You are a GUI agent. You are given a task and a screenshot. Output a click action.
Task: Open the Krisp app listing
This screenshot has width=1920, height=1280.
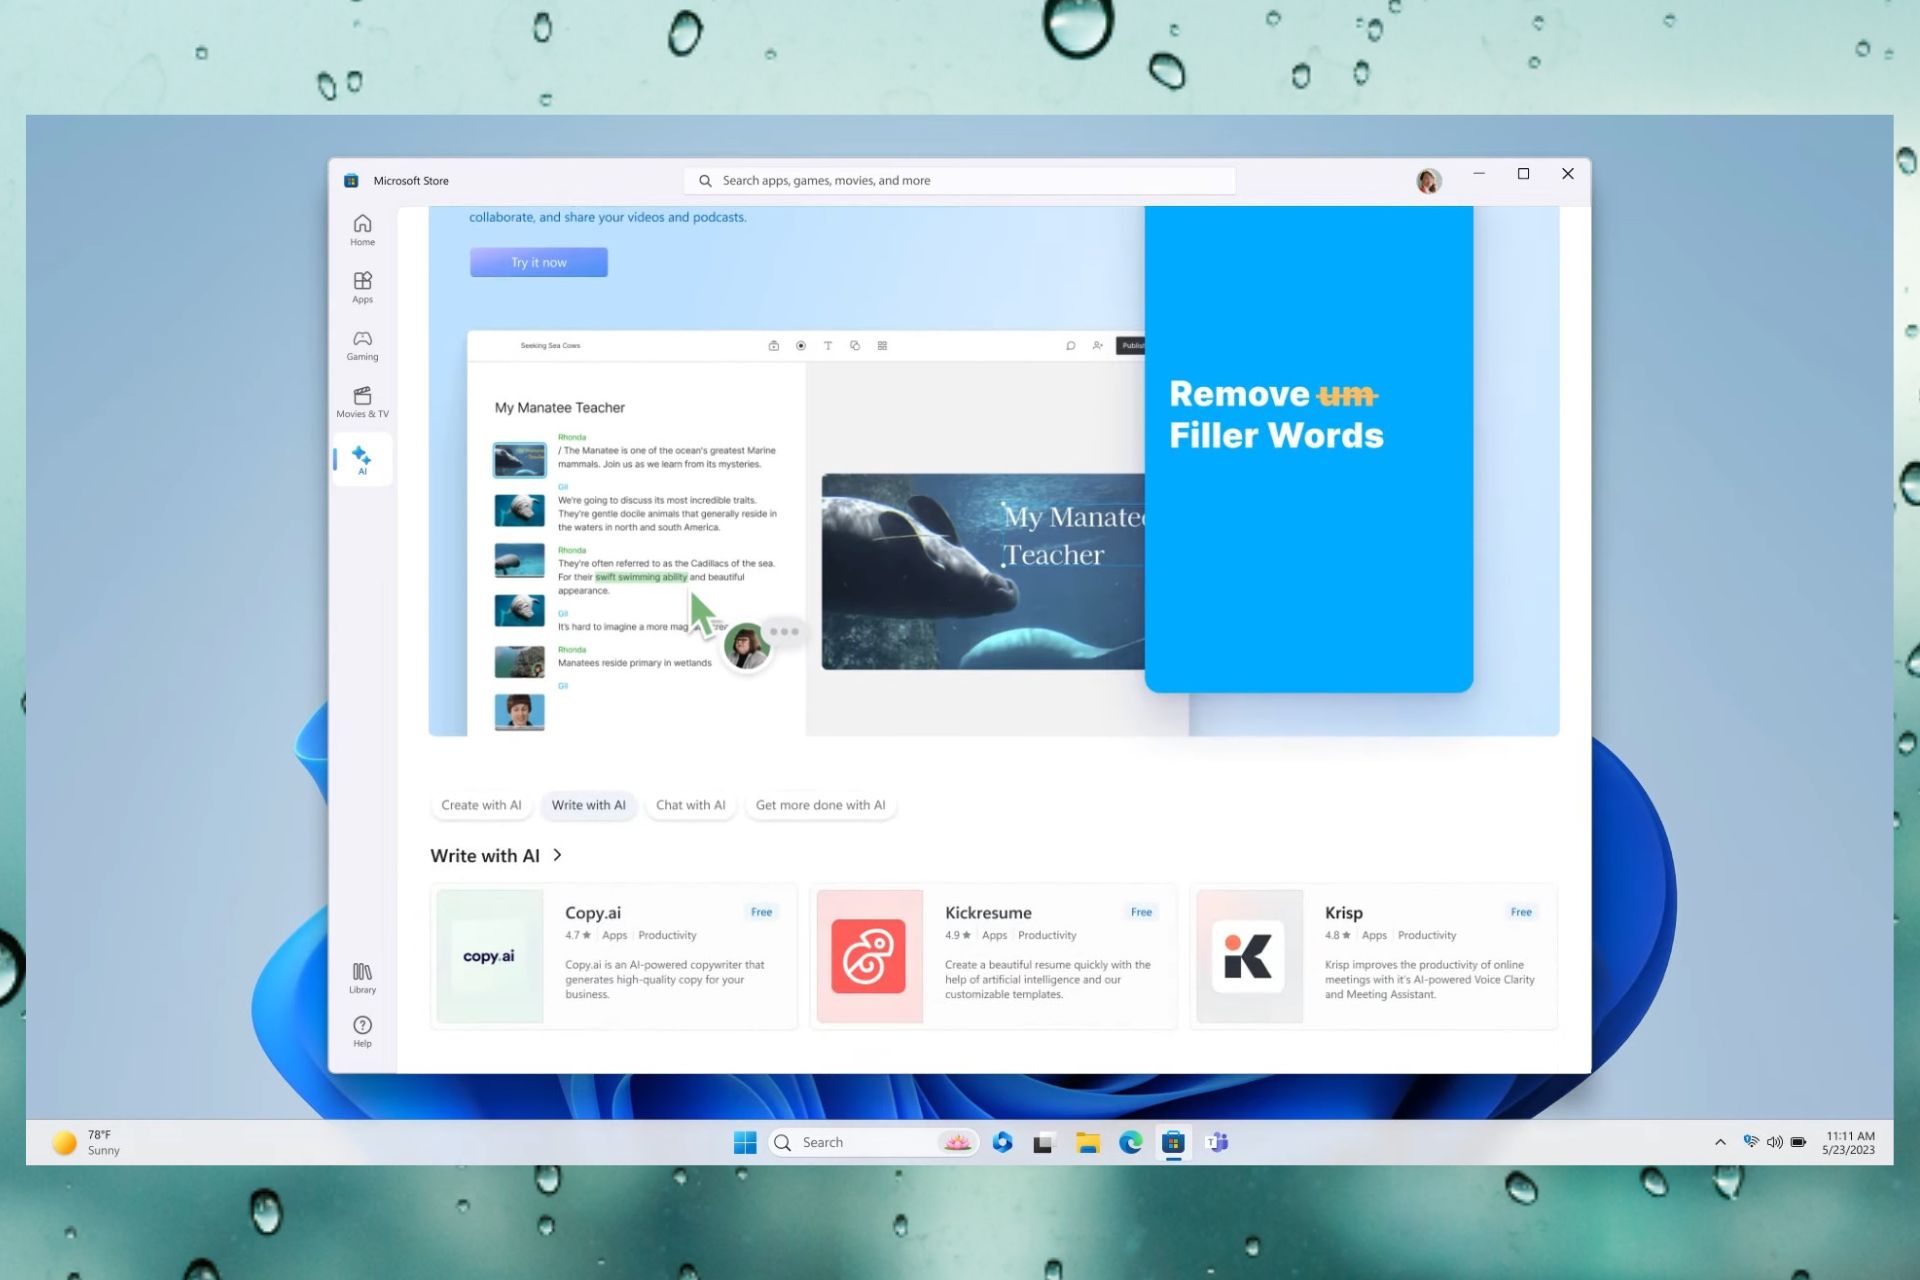[1373, 955]
